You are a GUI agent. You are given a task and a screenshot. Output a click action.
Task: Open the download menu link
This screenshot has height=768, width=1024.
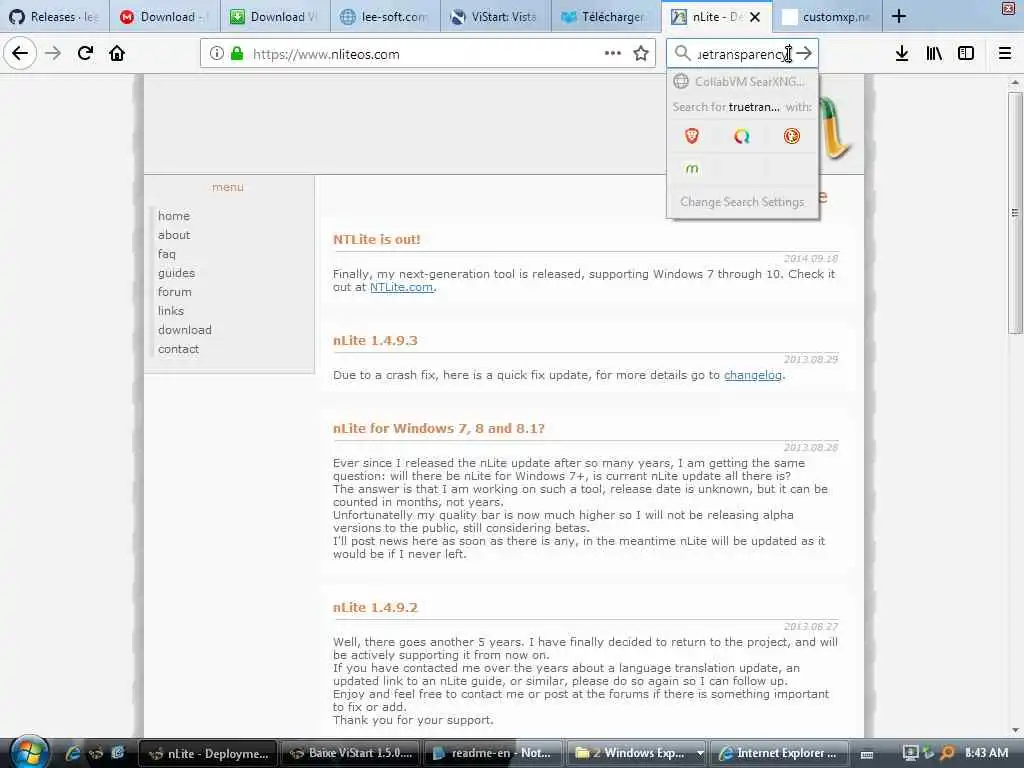point(185,330)
